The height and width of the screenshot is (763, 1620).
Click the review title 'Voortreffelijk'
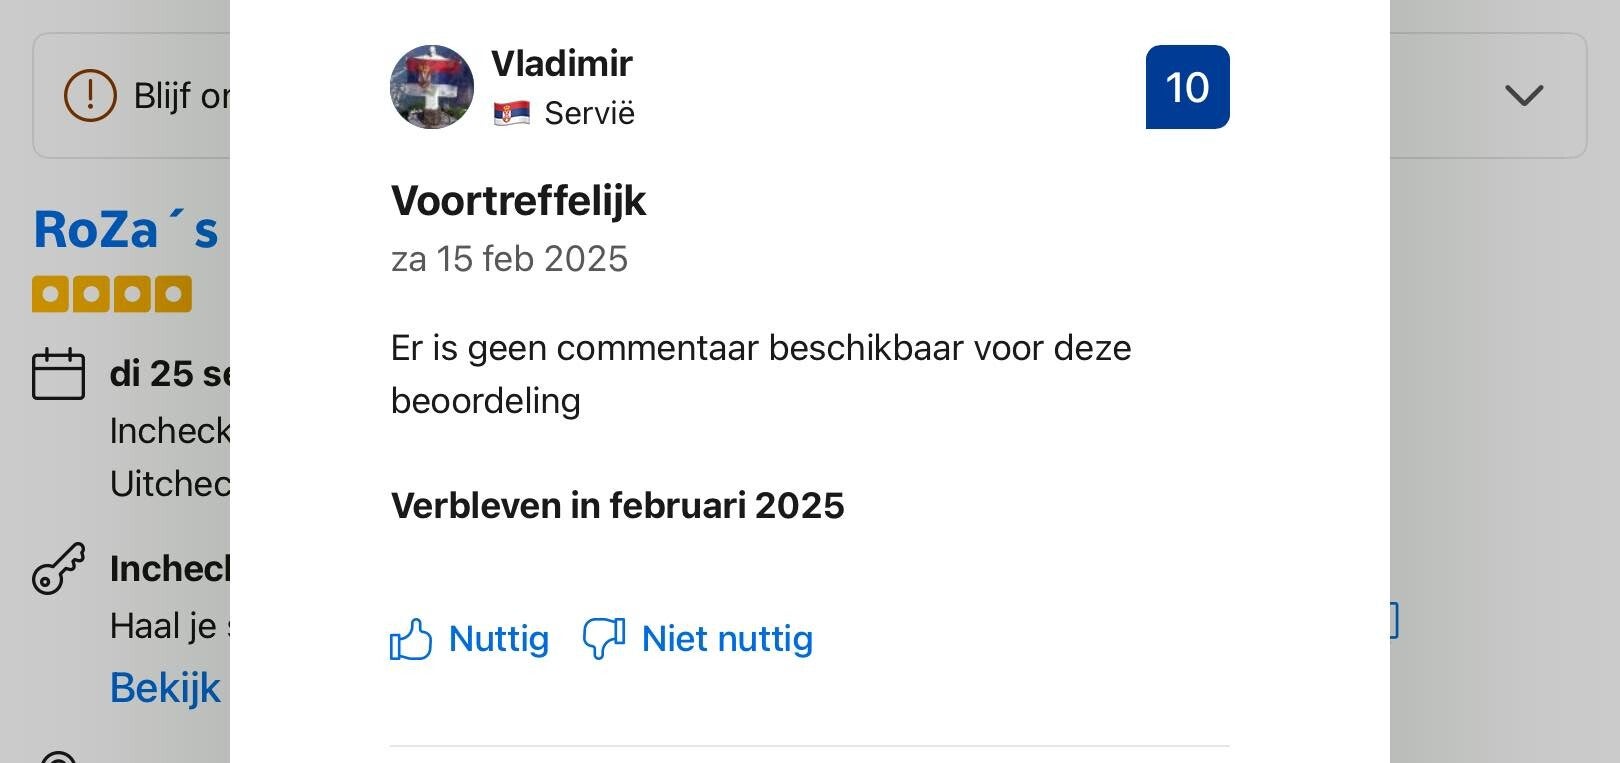(518, 201)
